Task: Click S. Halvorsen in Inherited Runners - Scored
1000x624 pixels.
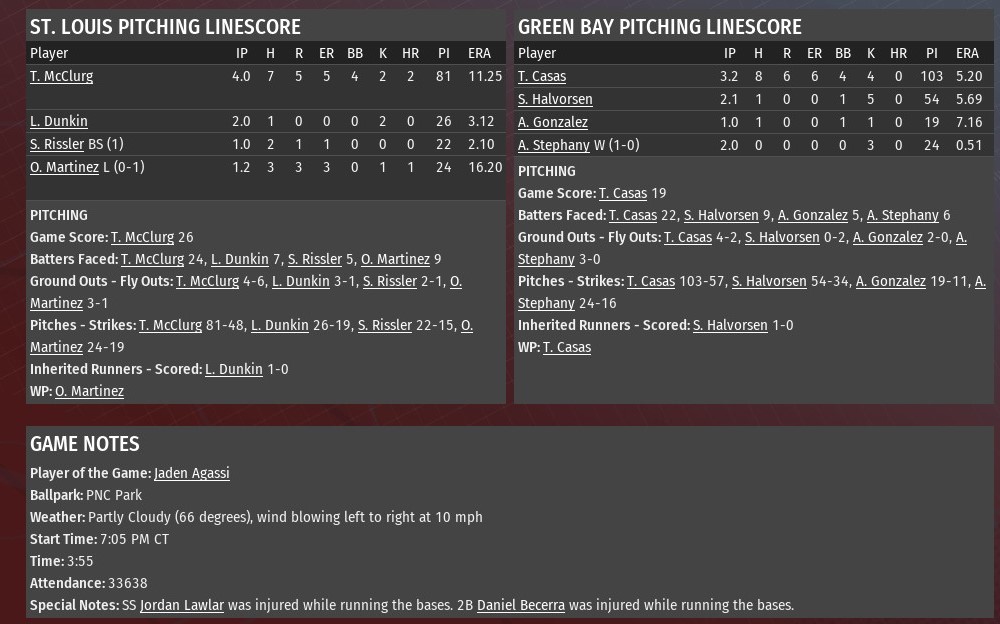Action: coord(730,325)
